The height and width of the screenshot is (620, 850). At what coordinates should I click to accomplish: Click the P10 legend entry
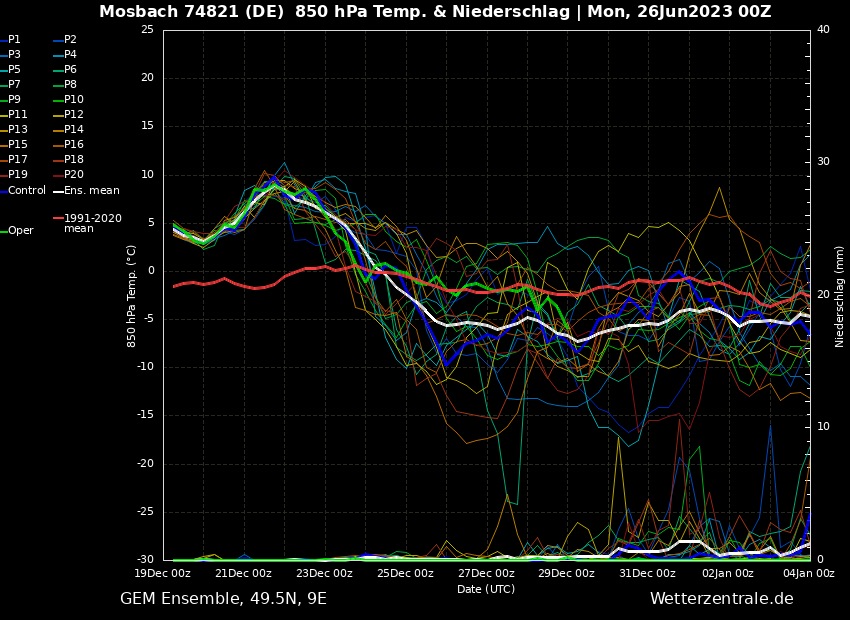point(73,100)
